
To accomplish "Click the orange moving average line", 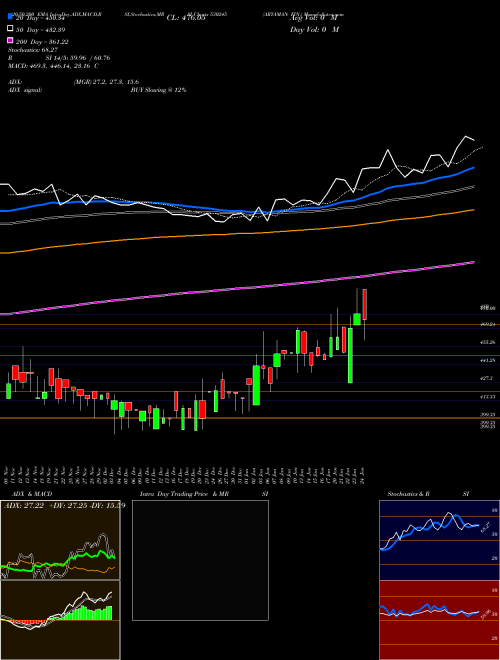I will coord(237,234).
